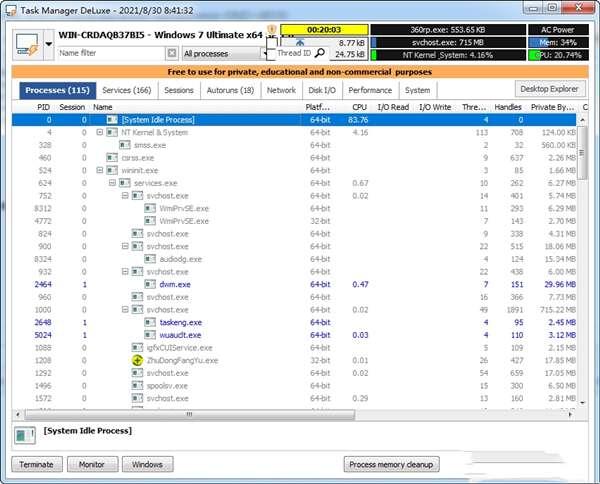
Task: Click the Mem: 34% usage bar
Action: tap(558, 42)
